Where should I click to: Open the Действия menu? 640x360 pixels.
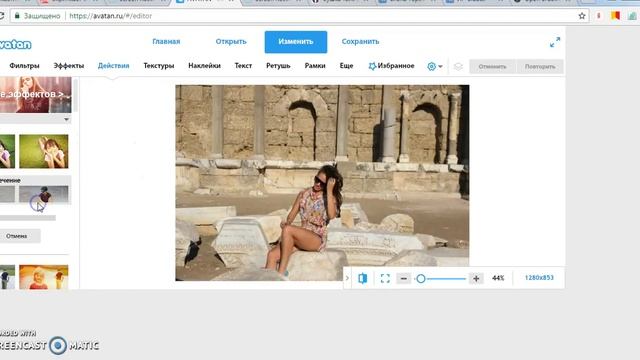113,66
